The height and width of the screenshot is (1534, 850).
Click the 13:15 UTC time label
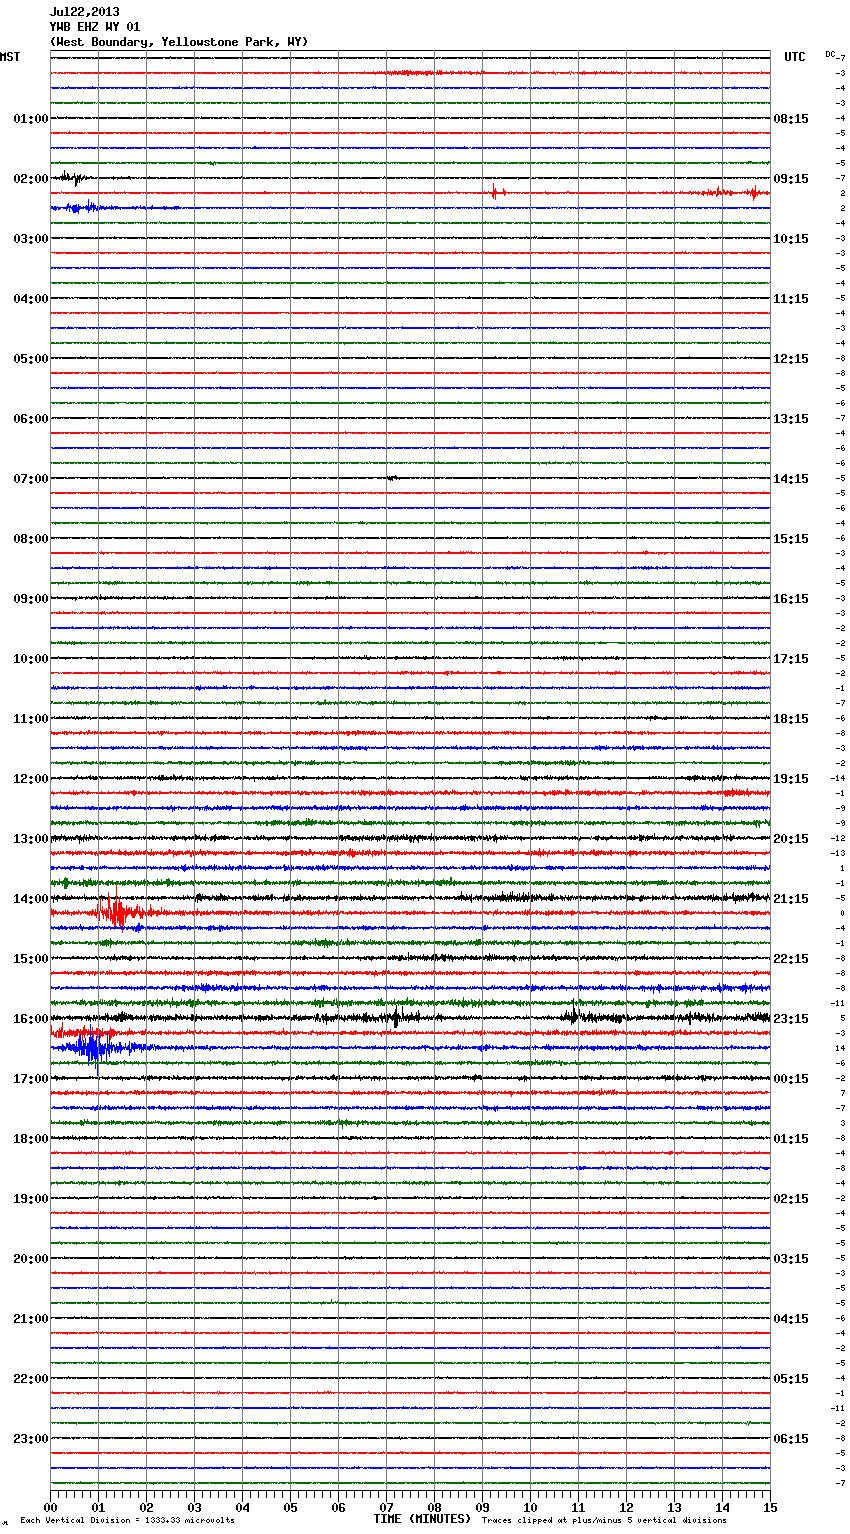coord(791,419)
